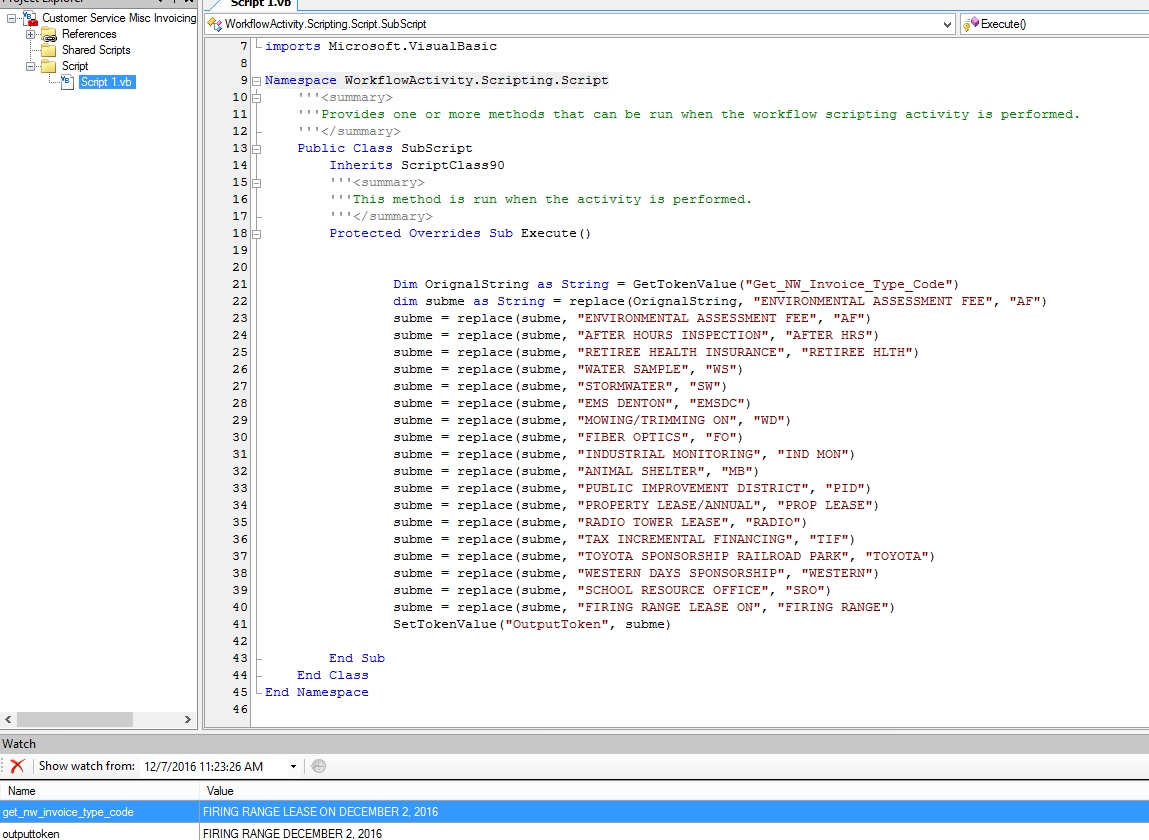Click the Script 1.vb file icon
This screenshot has height=840, width=1149.
click(67, 82)
